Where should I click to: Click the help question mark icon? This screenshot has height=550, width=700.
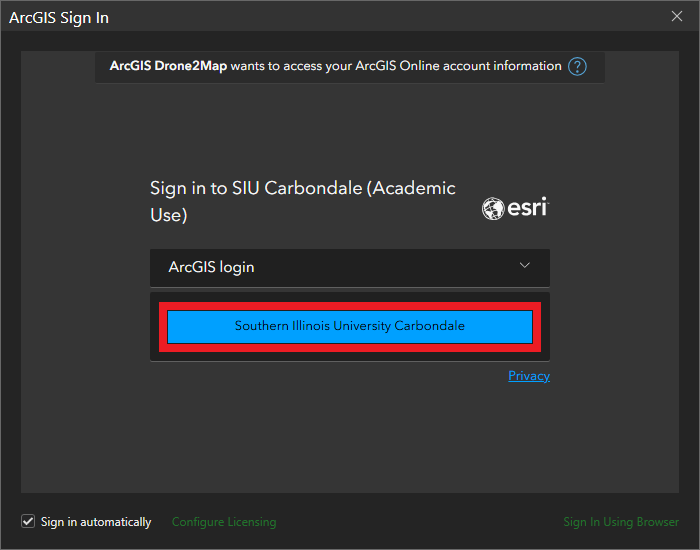[x=577, y=67]
